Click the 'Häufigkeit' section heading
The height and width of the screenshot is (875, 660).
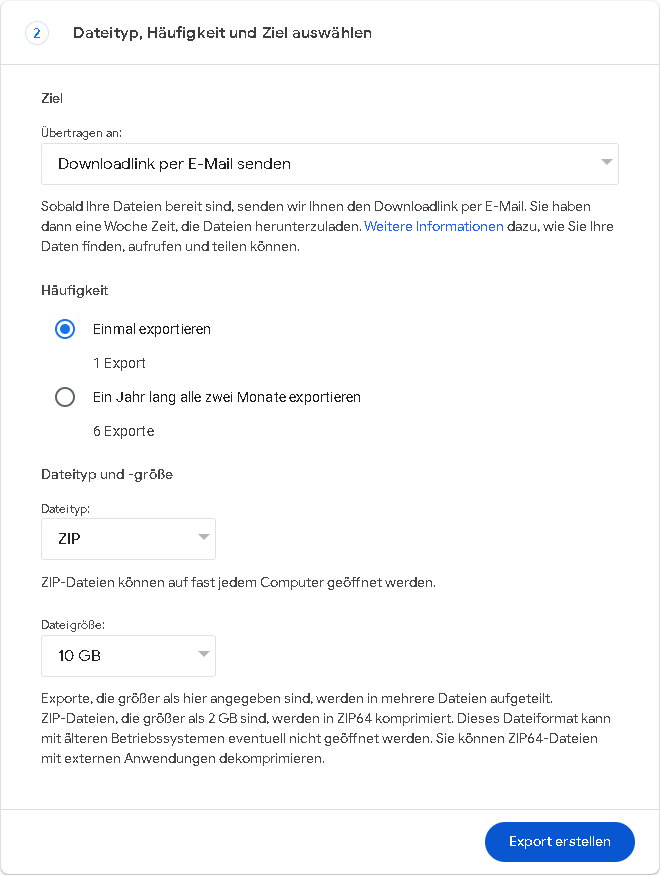tap(75, 290)
